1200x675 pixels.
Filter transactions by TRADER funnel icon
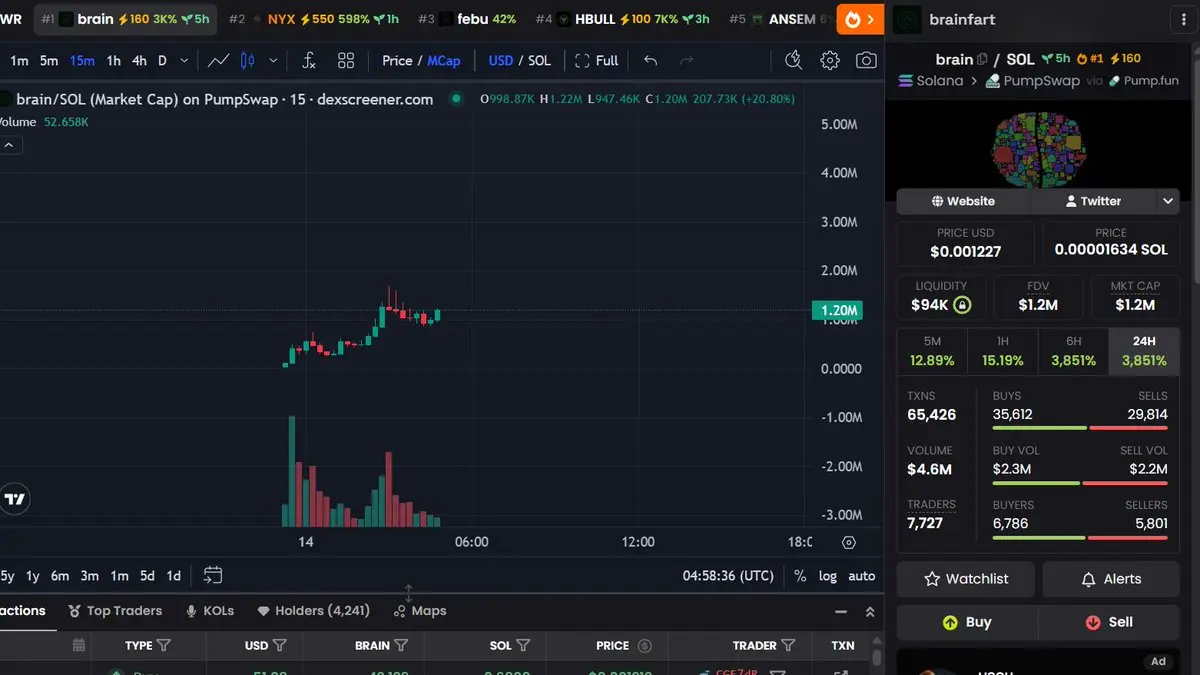click(788, 645)
